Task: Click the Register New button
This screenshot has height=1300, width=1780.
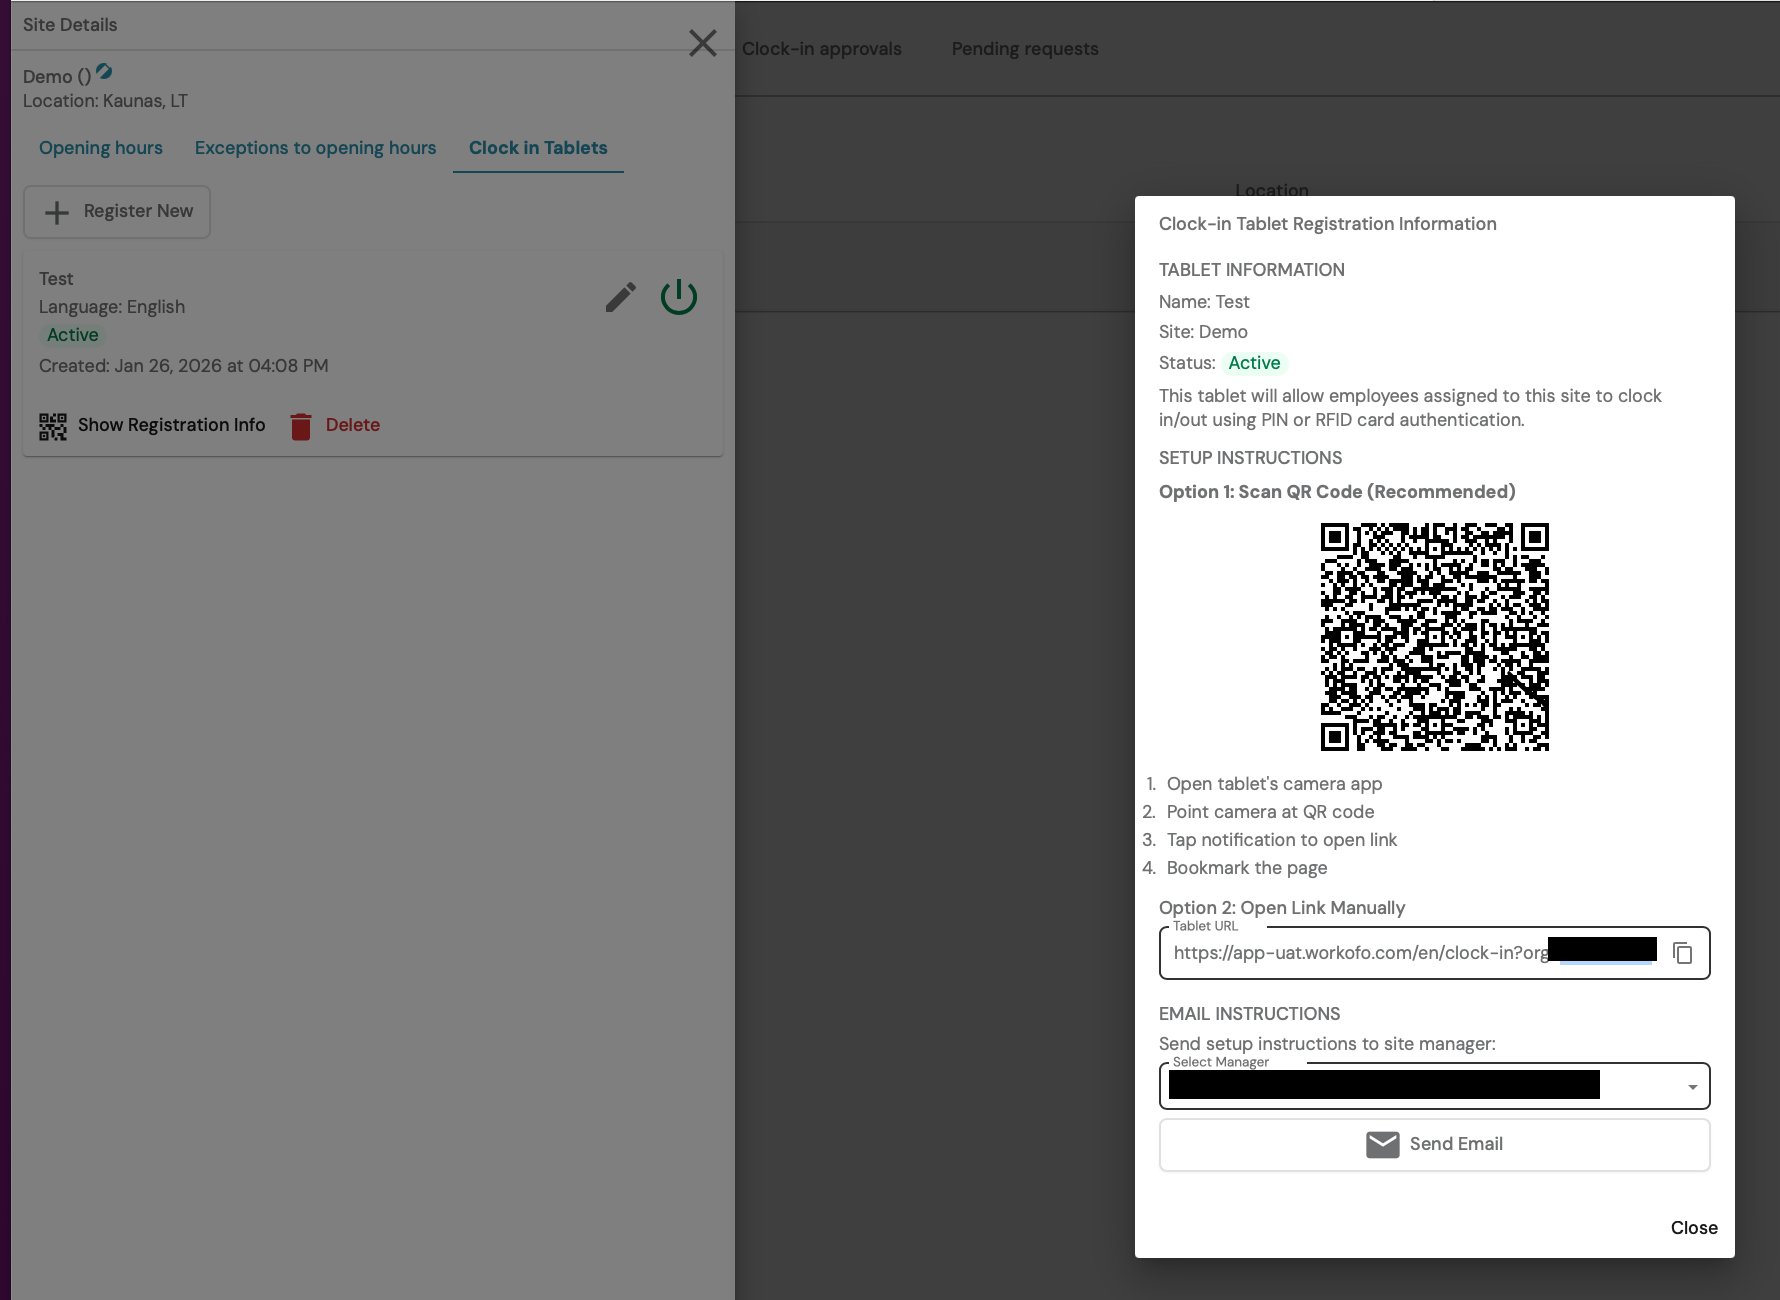Action: tap(117, 212)
